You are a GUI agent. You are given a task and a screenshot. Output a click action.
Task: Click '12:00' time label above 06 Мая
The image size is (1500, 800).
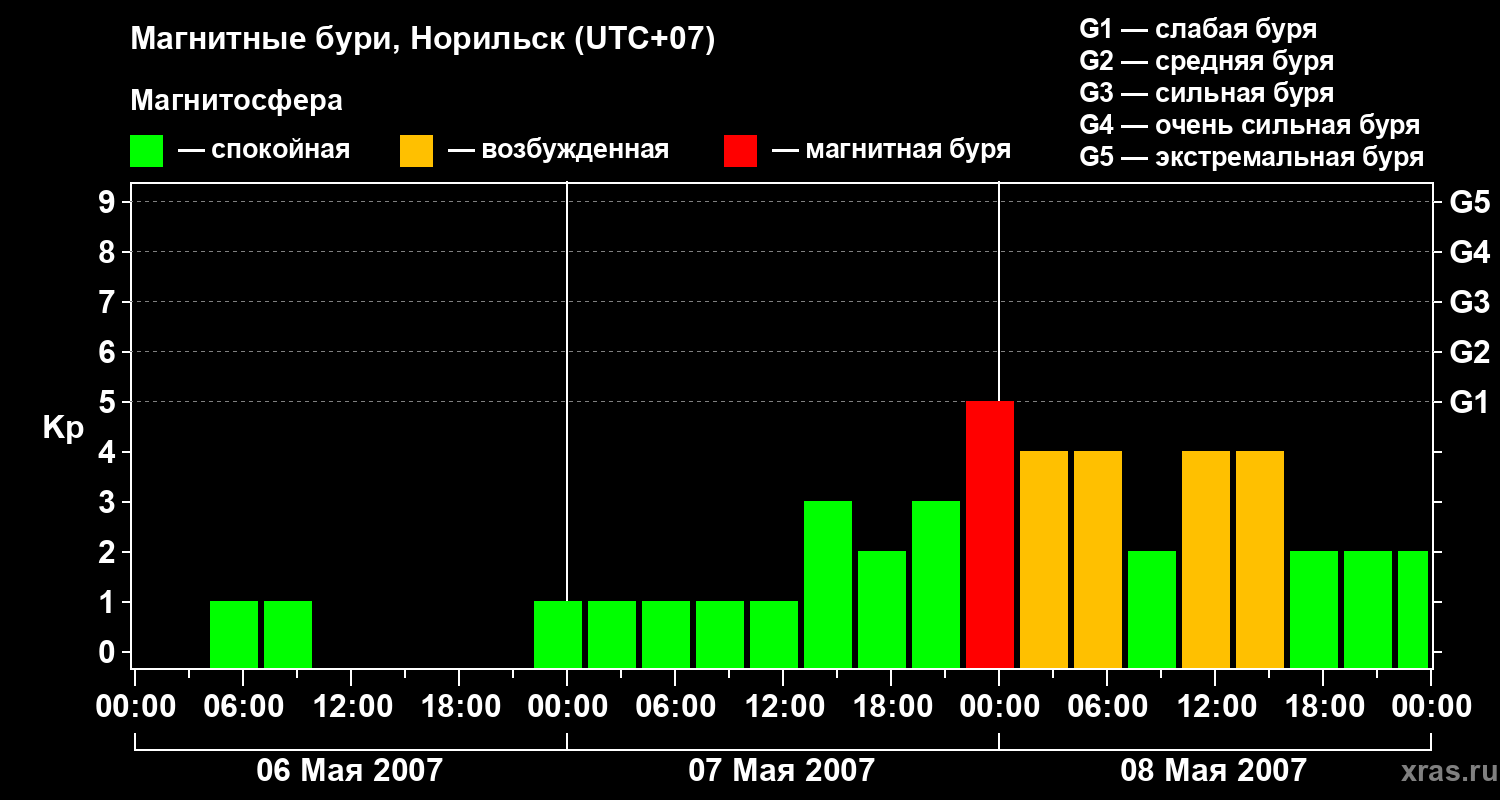coord(351,706)
